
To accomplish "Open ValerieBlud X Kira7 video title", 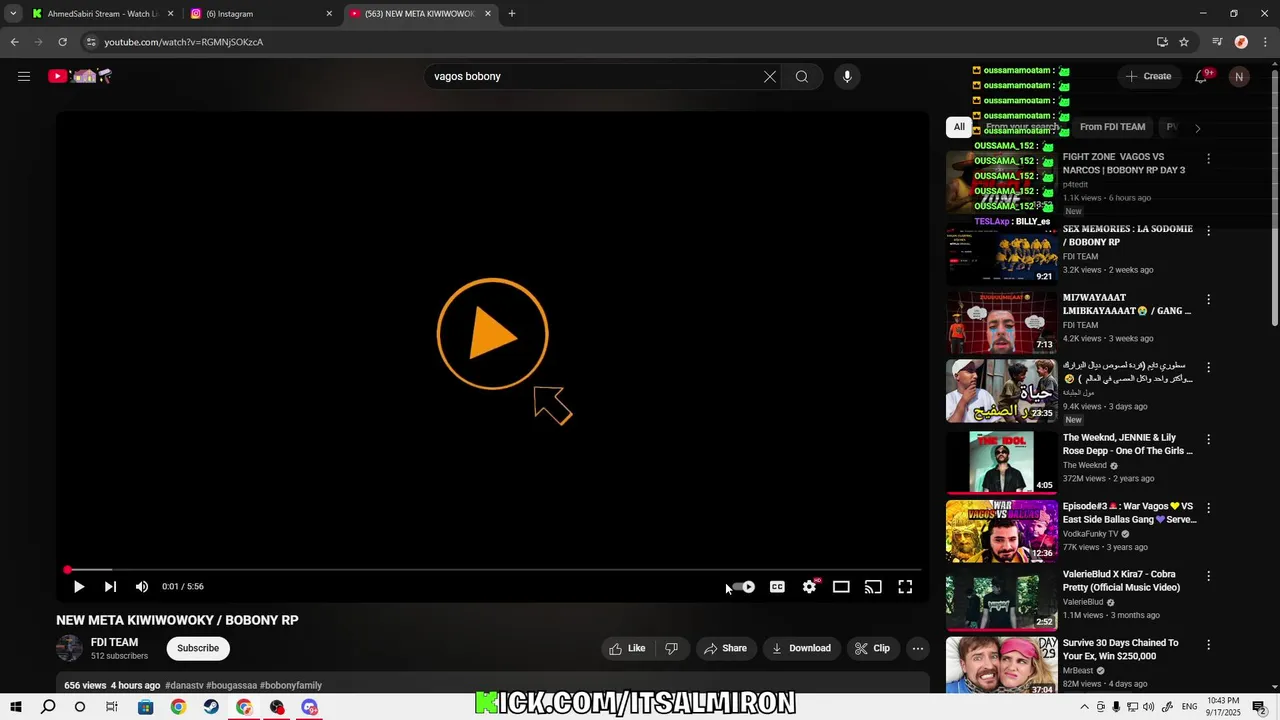I will 1123,581.
